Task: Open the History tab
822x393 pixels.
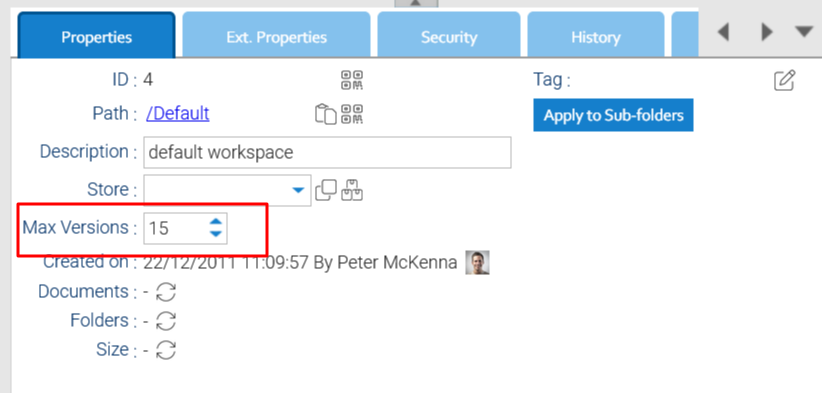Action: tap(596, 35)
